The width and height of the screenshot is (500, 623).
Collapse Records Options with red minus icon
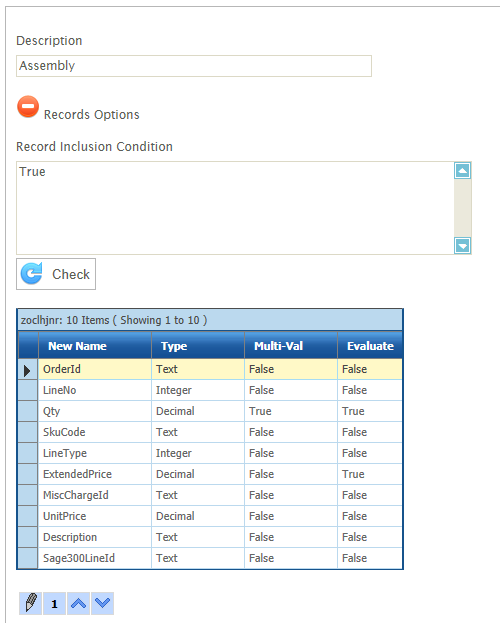pos(28,106)
